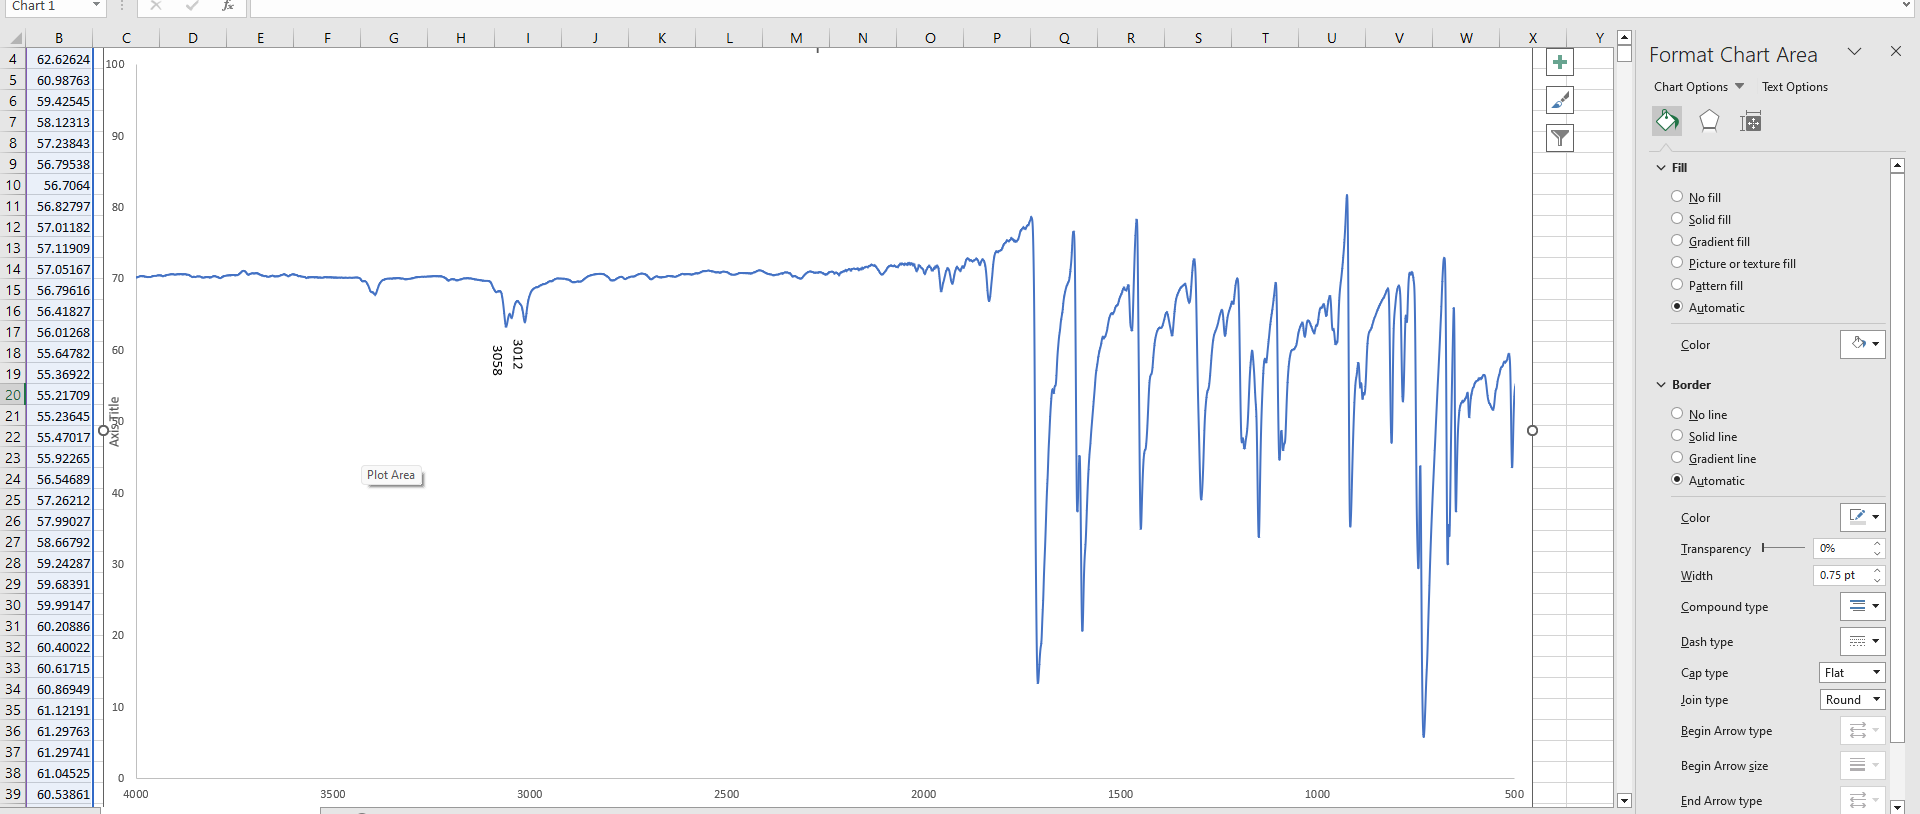
Task: Click Select All corner triangle
Action: click(x=13, y=38)
